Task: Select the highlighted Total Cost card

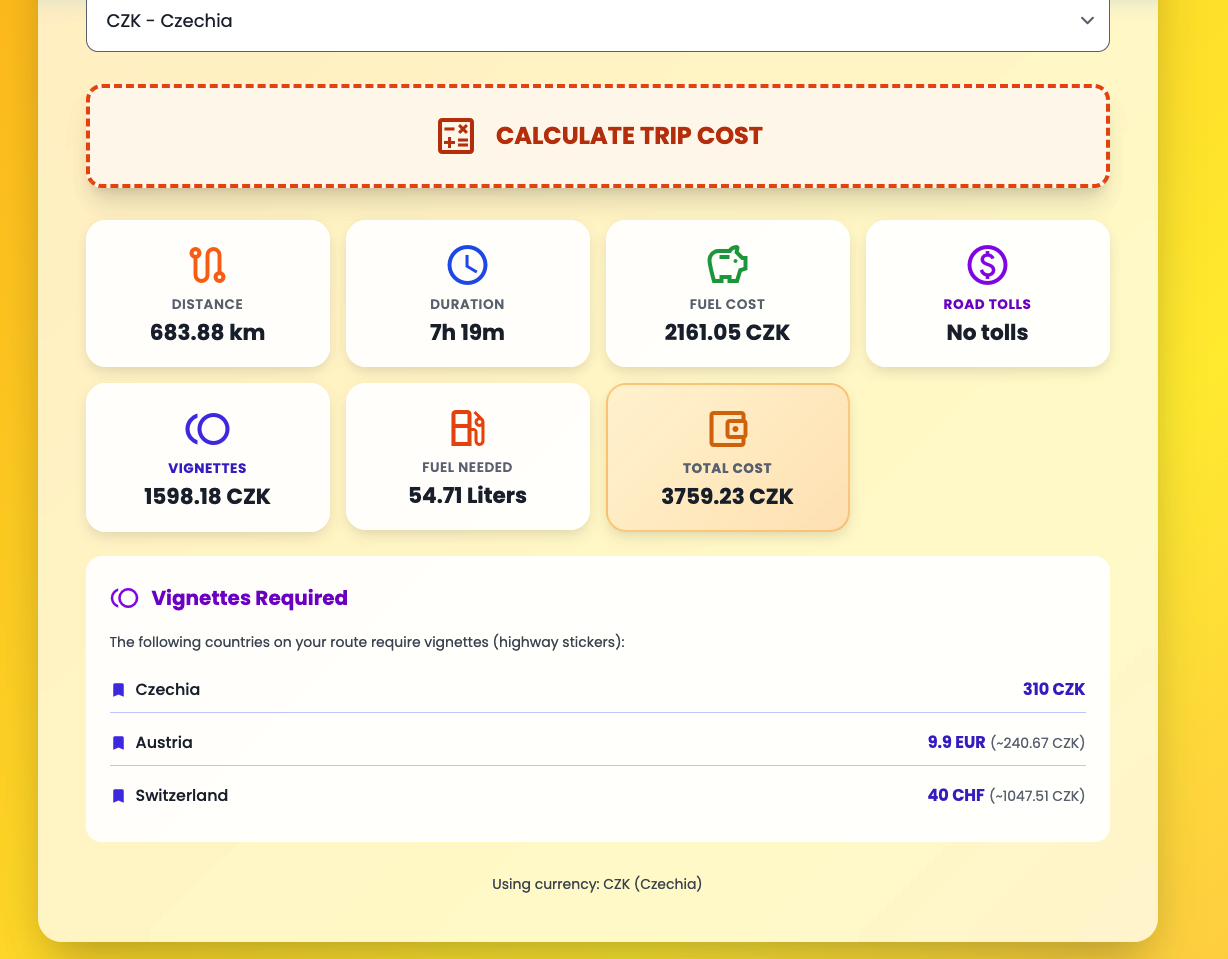Action: (727, 457)
